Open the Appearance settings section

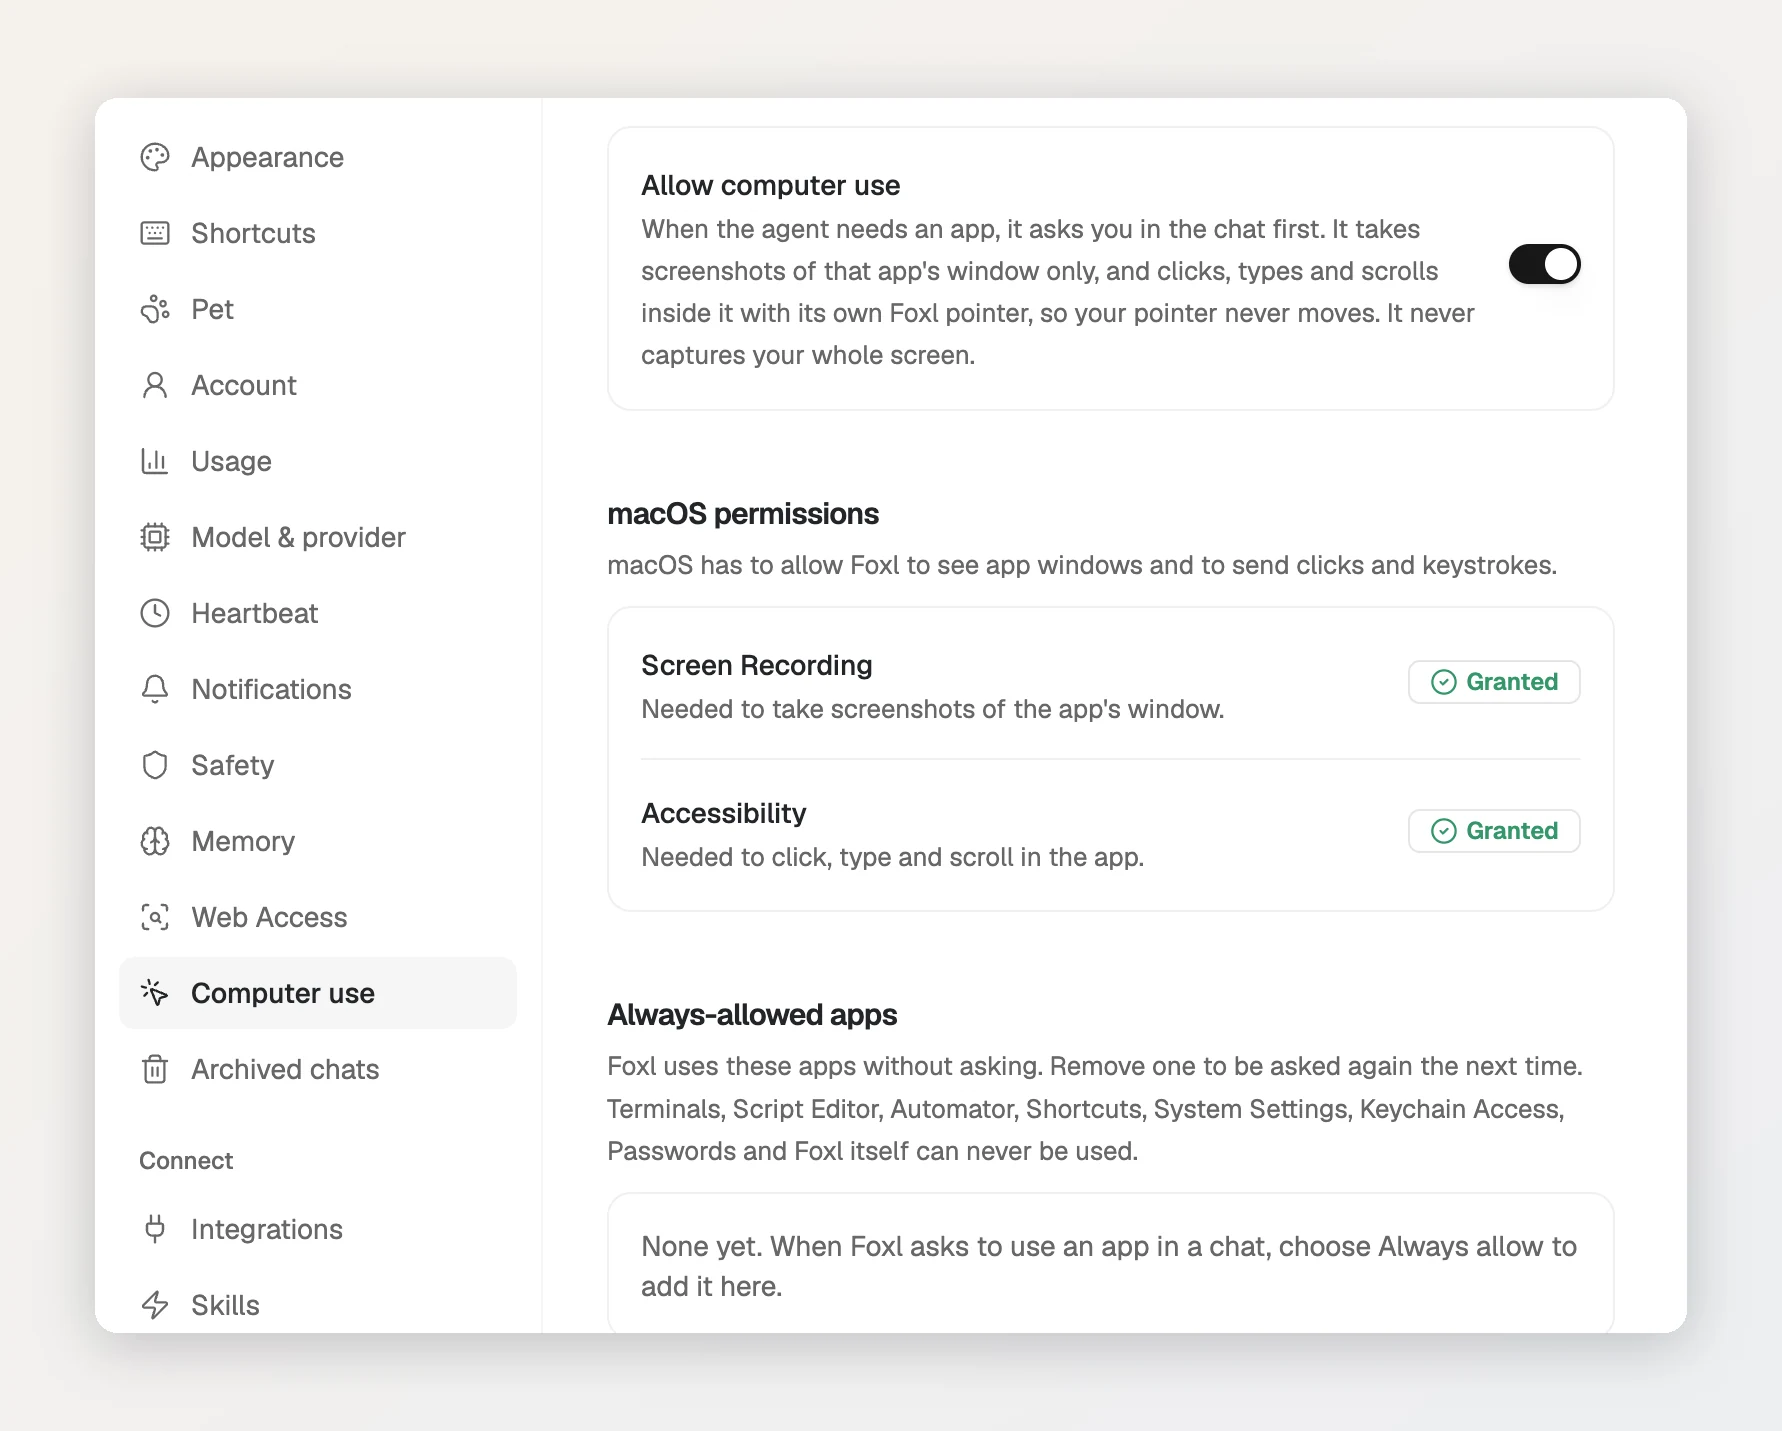pyautogui.click(x=318, y=157)
